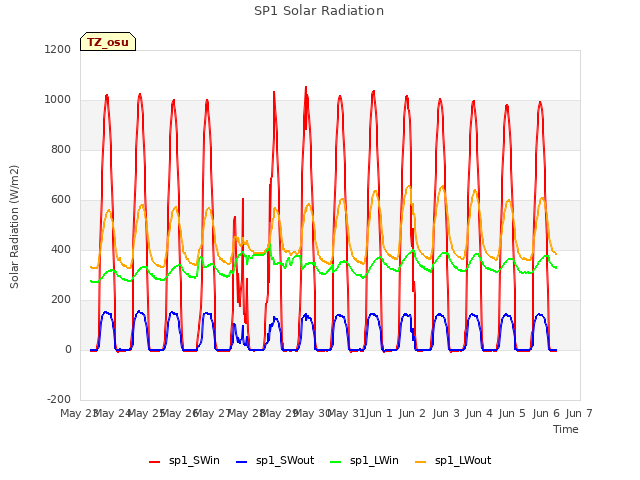640x480 pixels.
Task: Click the 400 y-axis tick label
Action: (61, 249)
